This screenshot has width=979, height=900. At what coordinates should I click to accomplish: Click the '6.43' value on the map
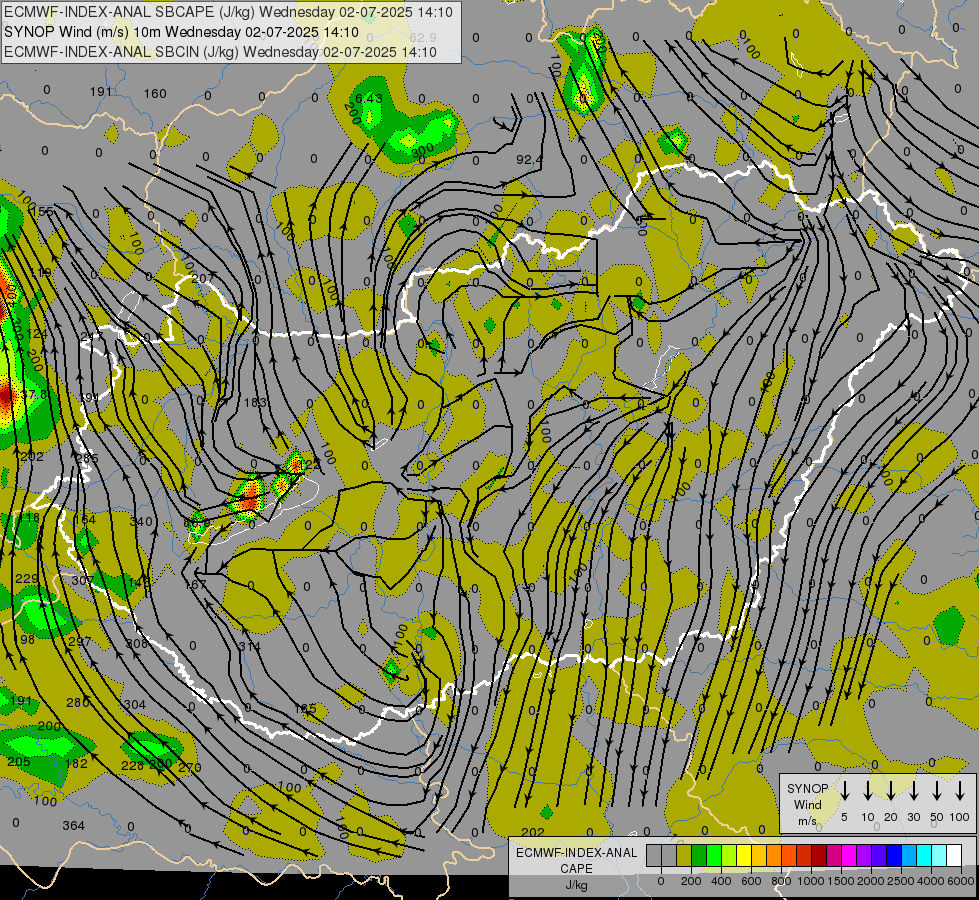point(368,98)
